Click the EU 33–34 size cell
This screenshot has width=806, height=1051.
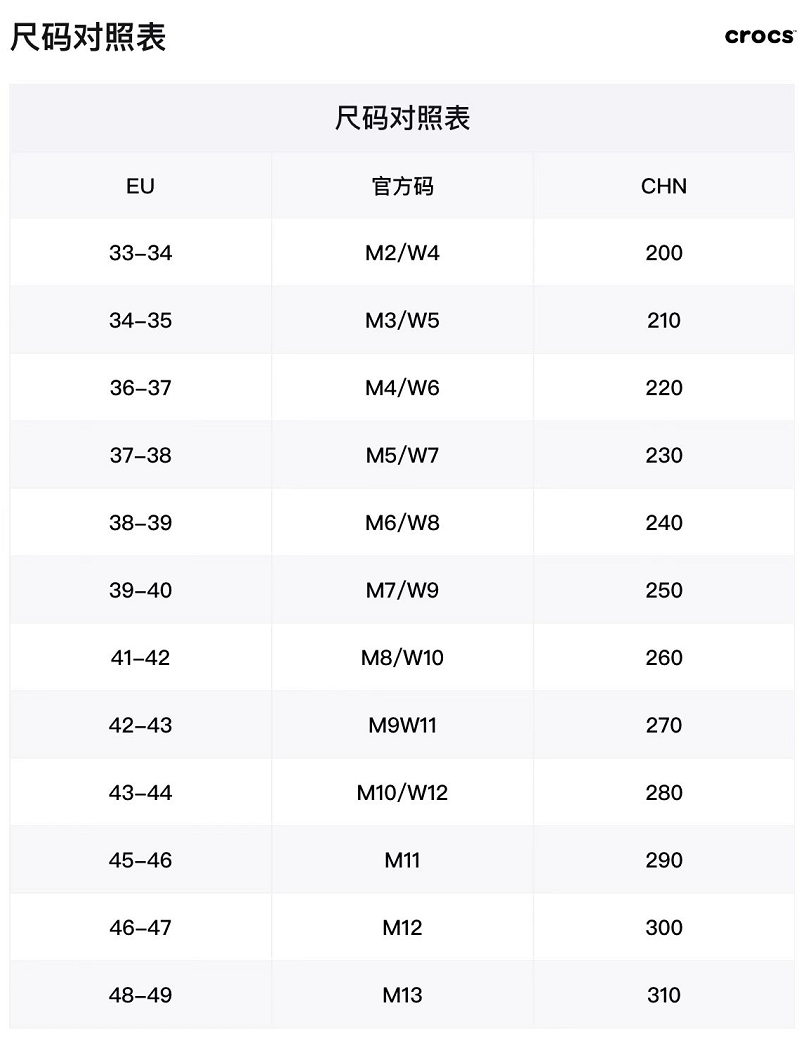(141, 253)
